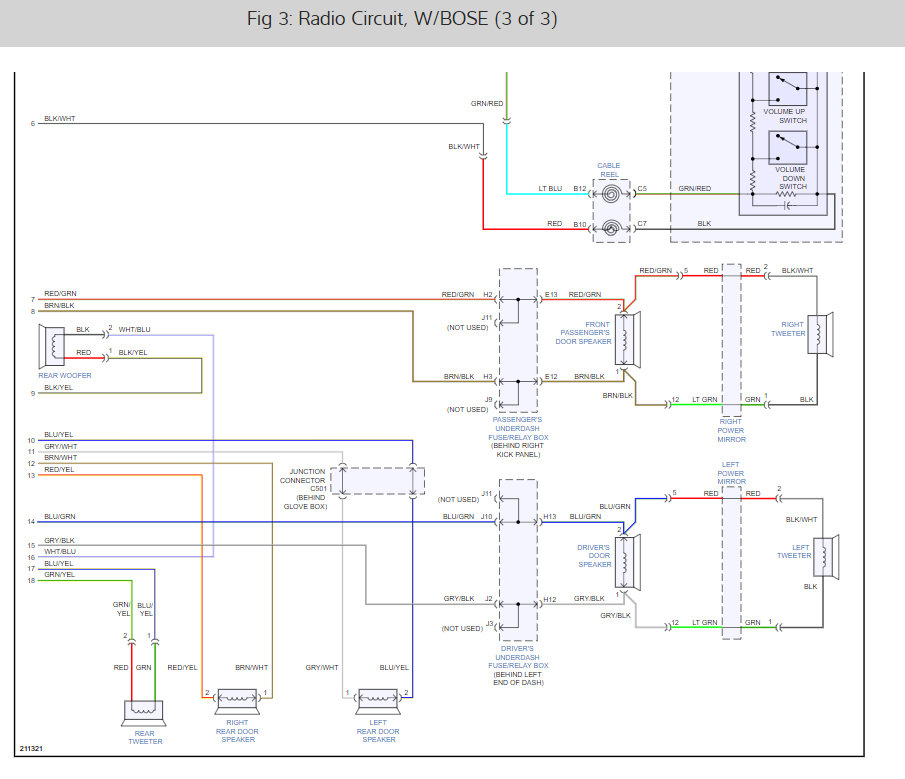Select the Right Rear Door Speaker symbol

237,702
